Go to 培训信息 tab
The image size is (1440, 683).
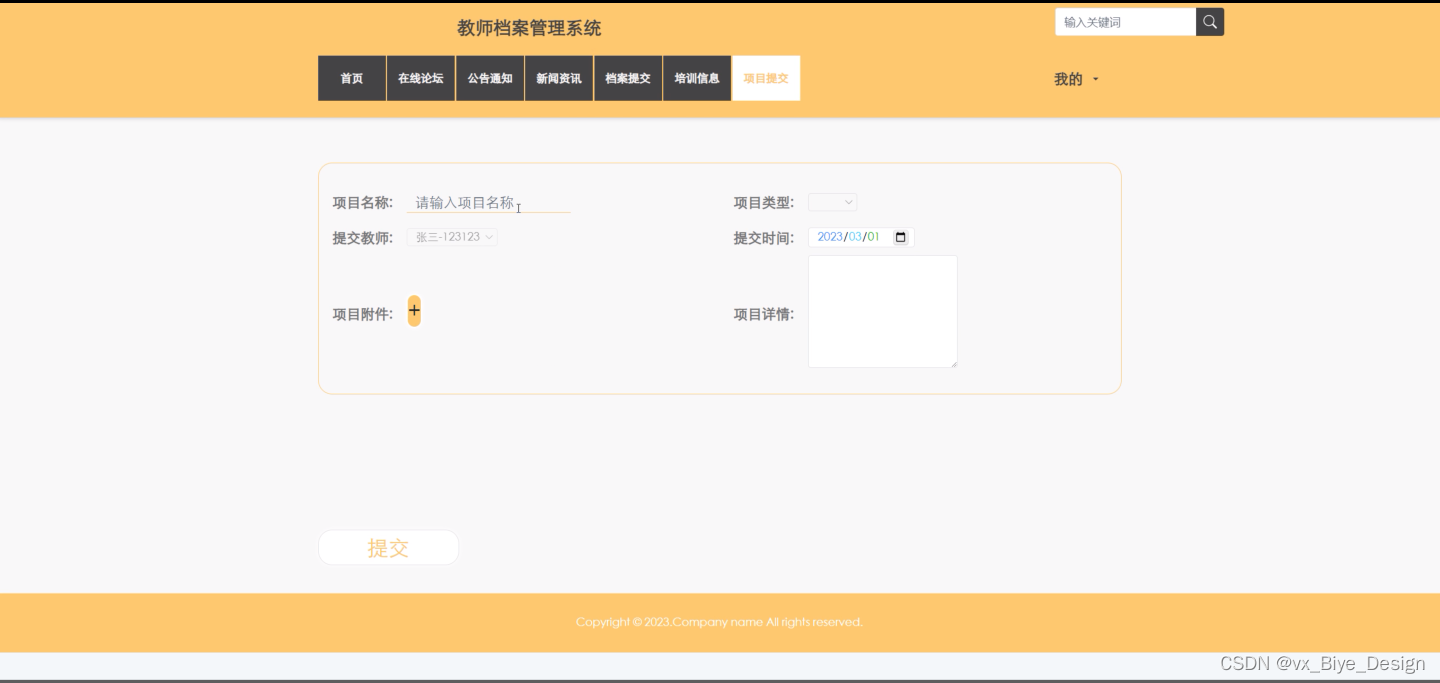(697, 78)
